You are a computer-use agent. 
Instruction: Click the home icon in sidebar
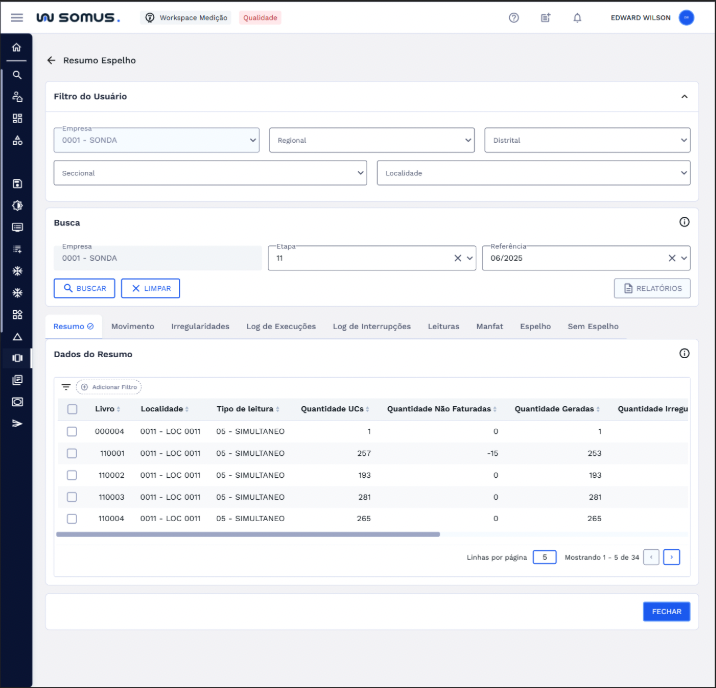[x=16, y=47]
